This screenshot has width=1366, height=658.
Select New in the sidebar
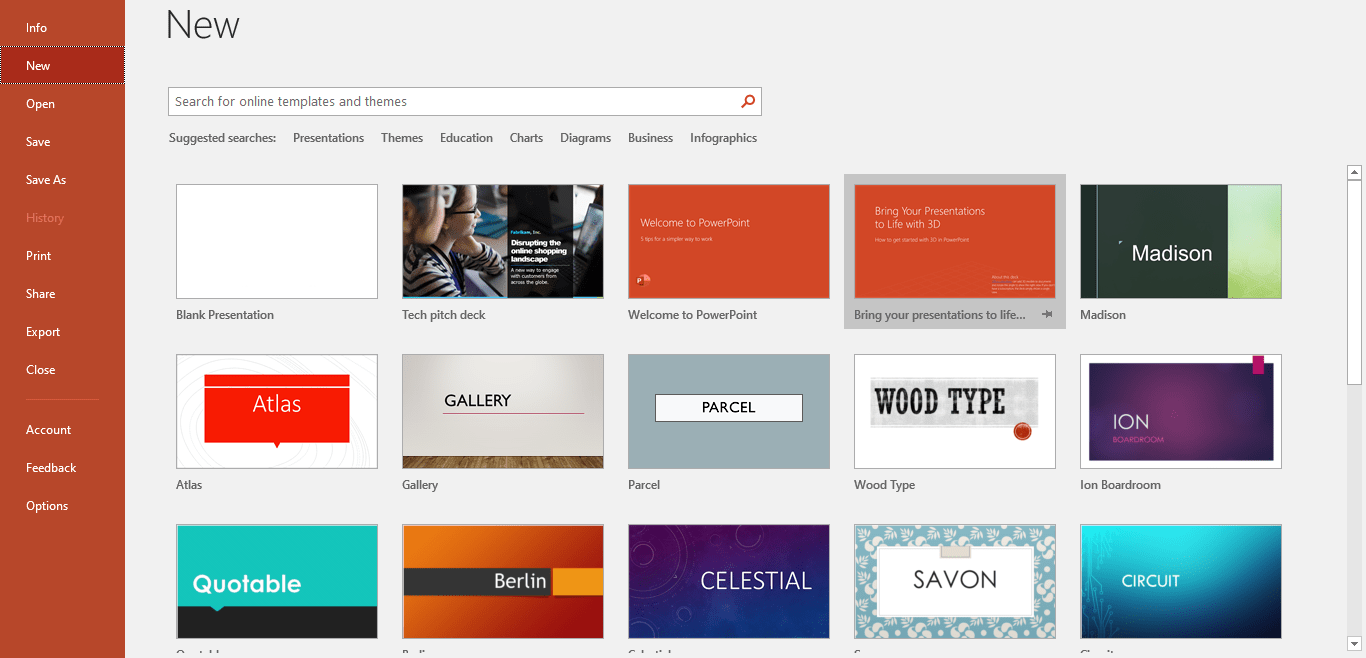pyautogui.click(x=62, y=66)
